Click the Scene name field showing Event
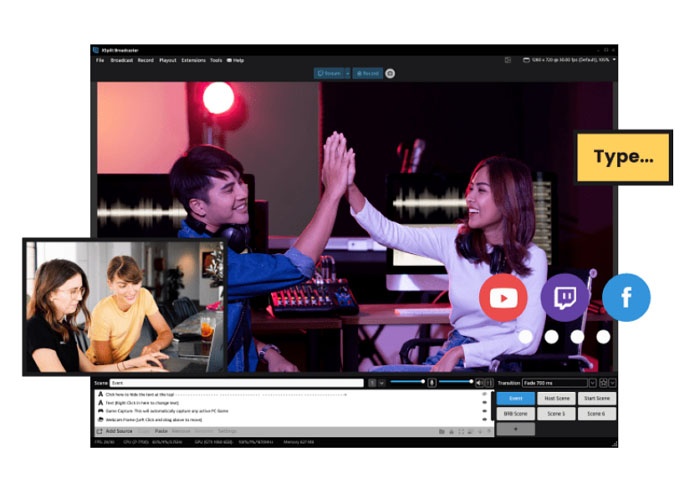The image size is (700, 478). click(237, 383)
